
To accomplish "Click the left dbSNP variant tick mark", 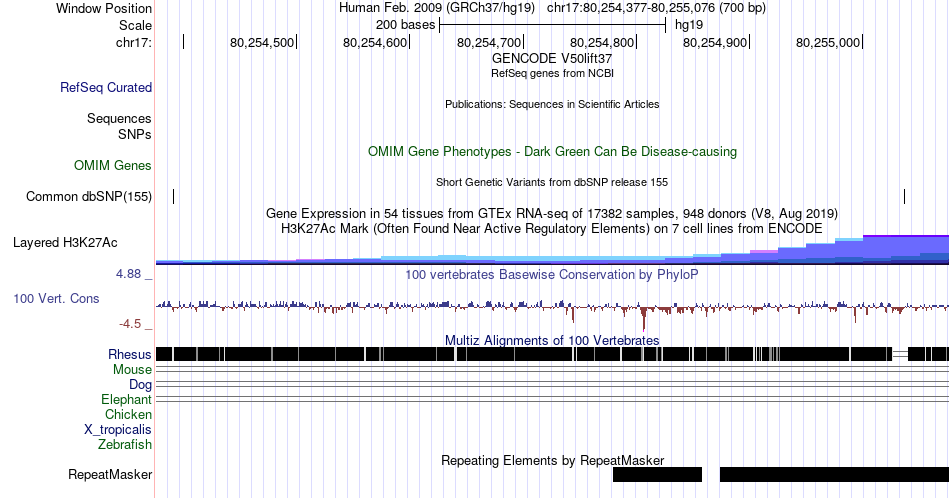I will click(x=174, y=196).
